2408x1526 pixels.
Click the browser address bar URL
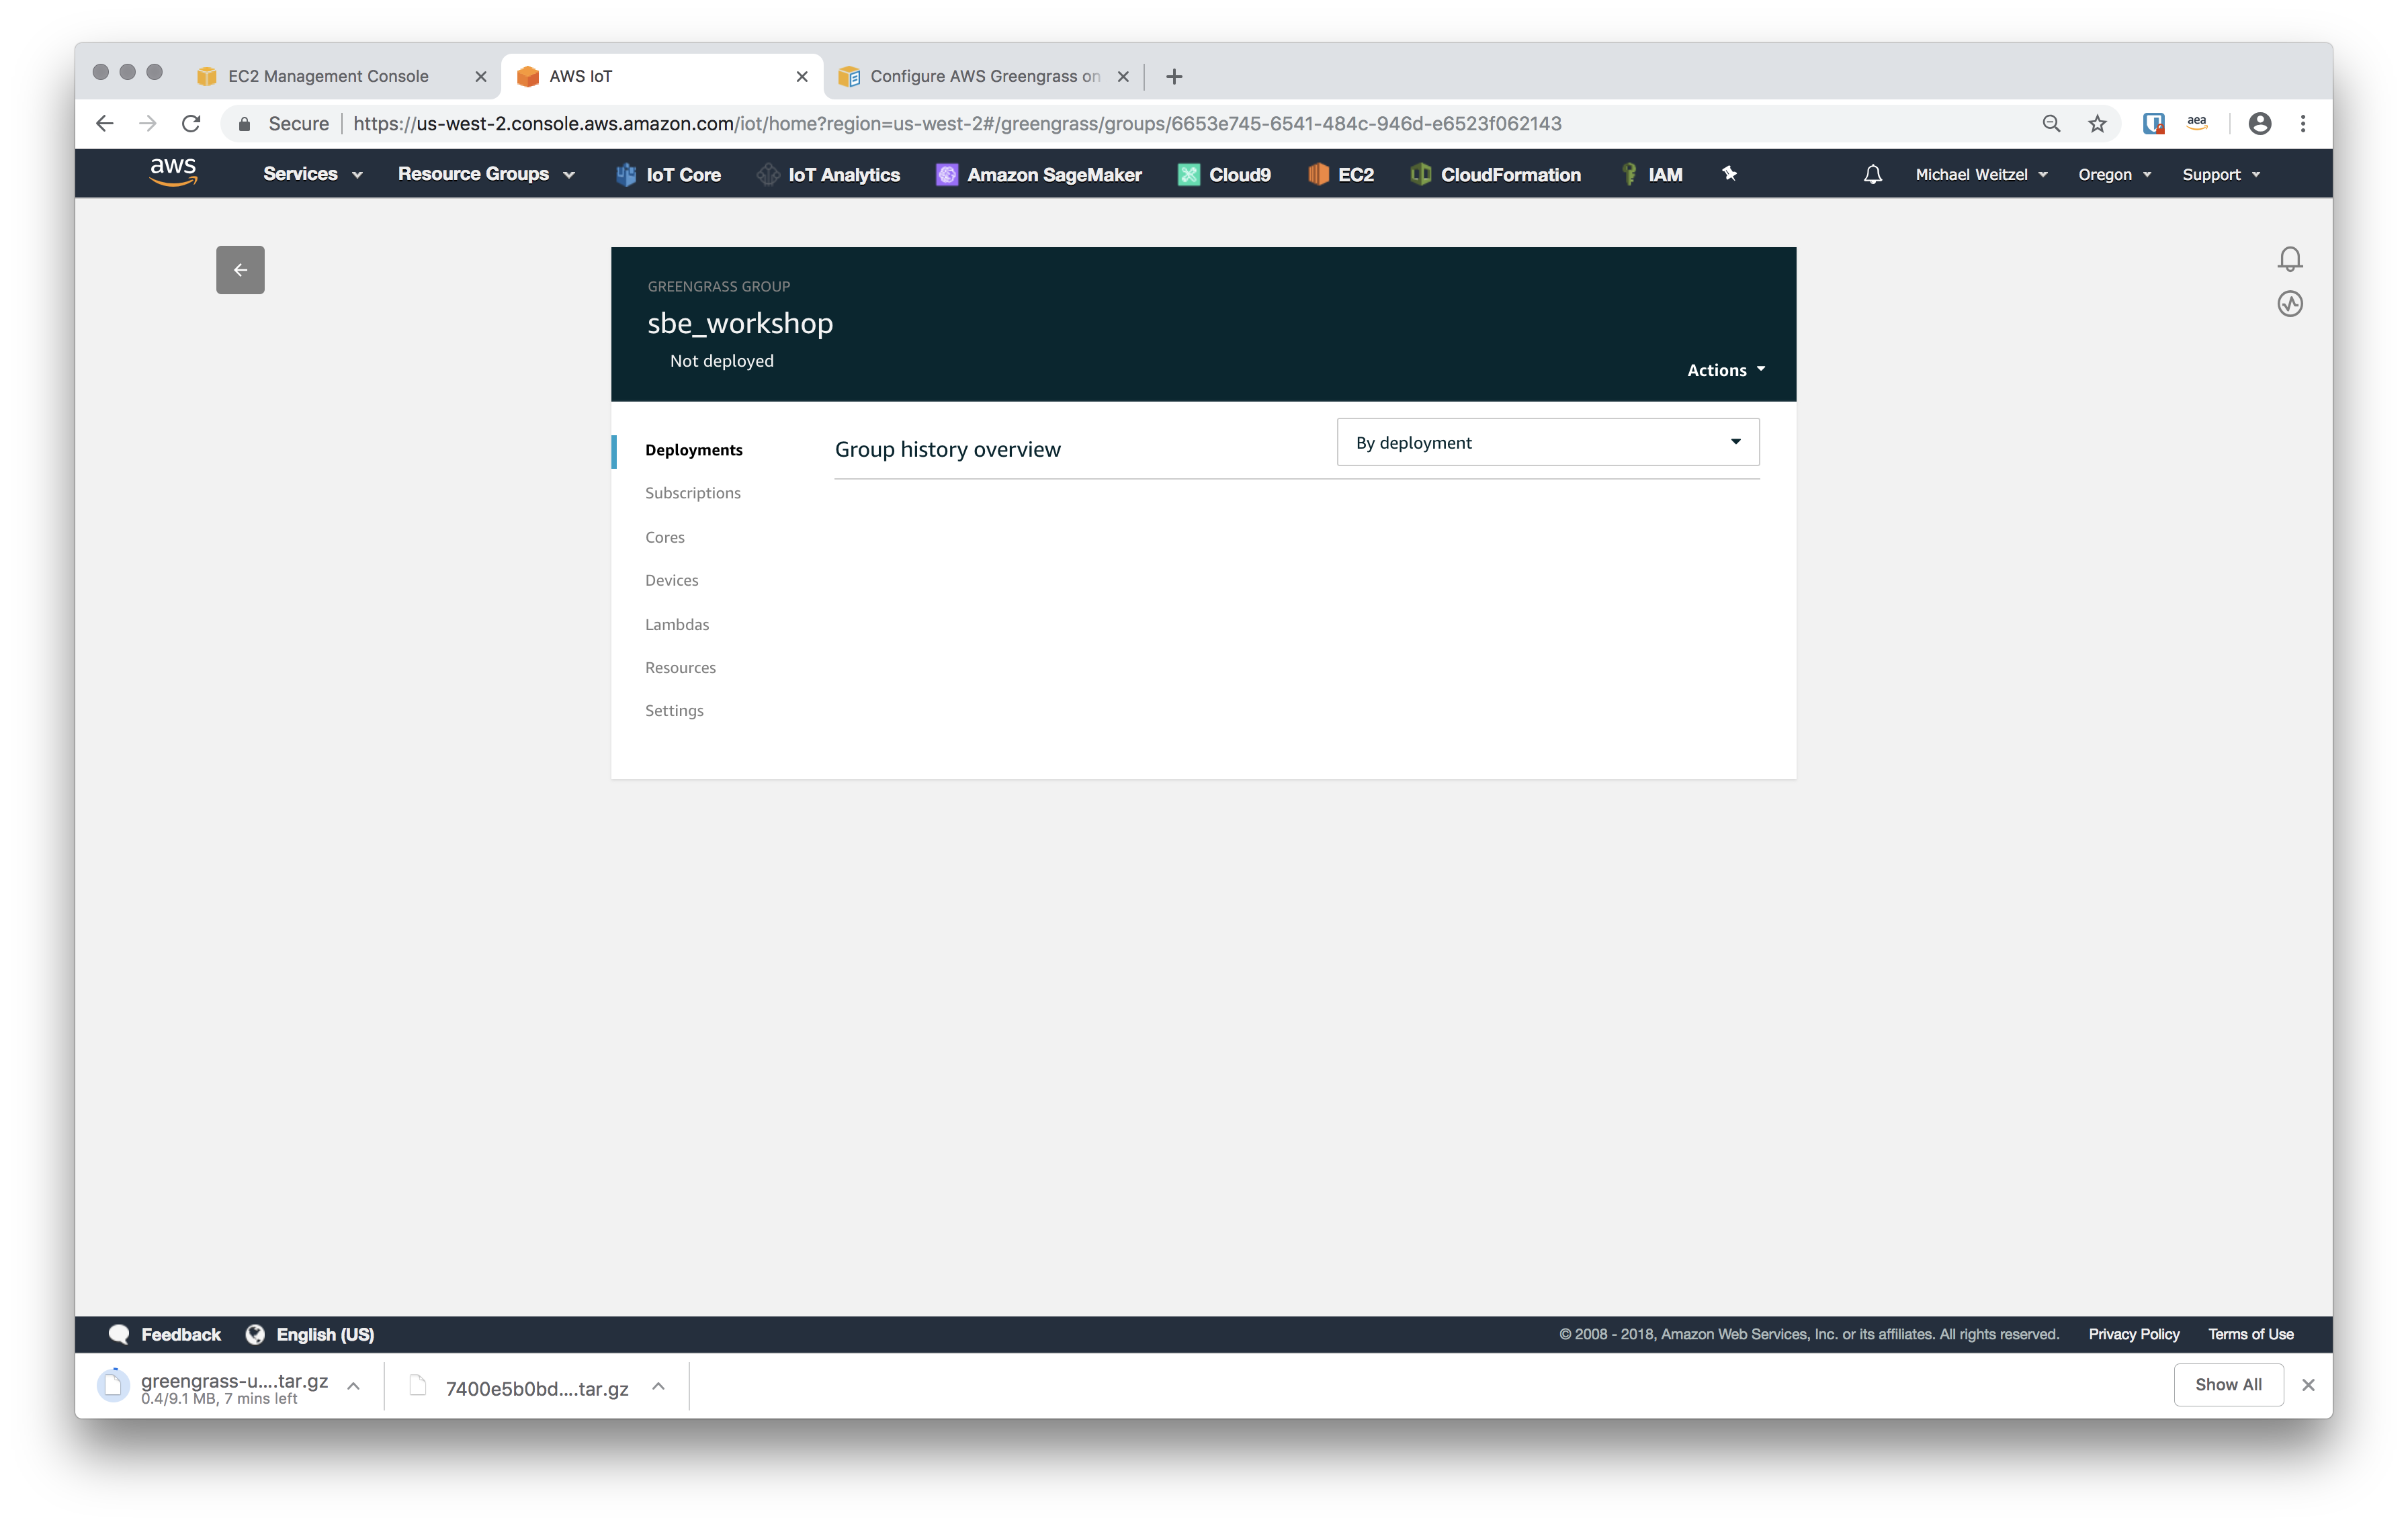click(957, 123)
